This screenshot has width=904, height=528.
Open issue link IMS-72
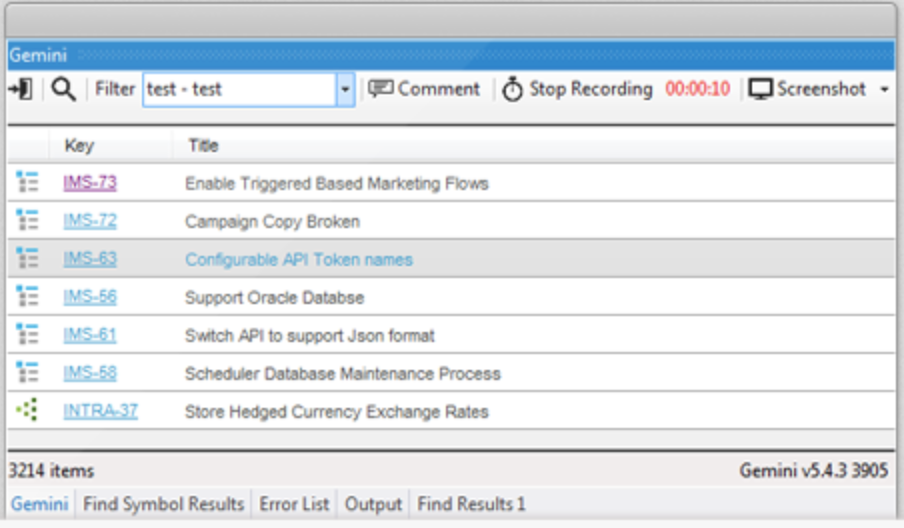[x=90, y=221]
